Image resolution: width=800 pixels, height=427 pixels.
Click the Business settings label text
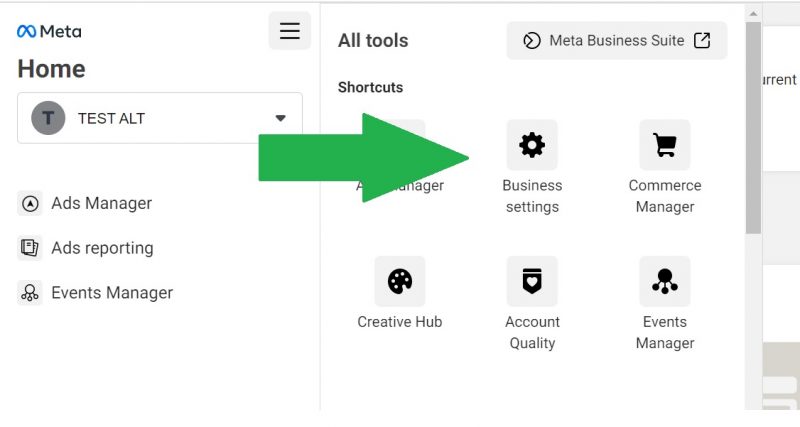click(x=532, y=196)
